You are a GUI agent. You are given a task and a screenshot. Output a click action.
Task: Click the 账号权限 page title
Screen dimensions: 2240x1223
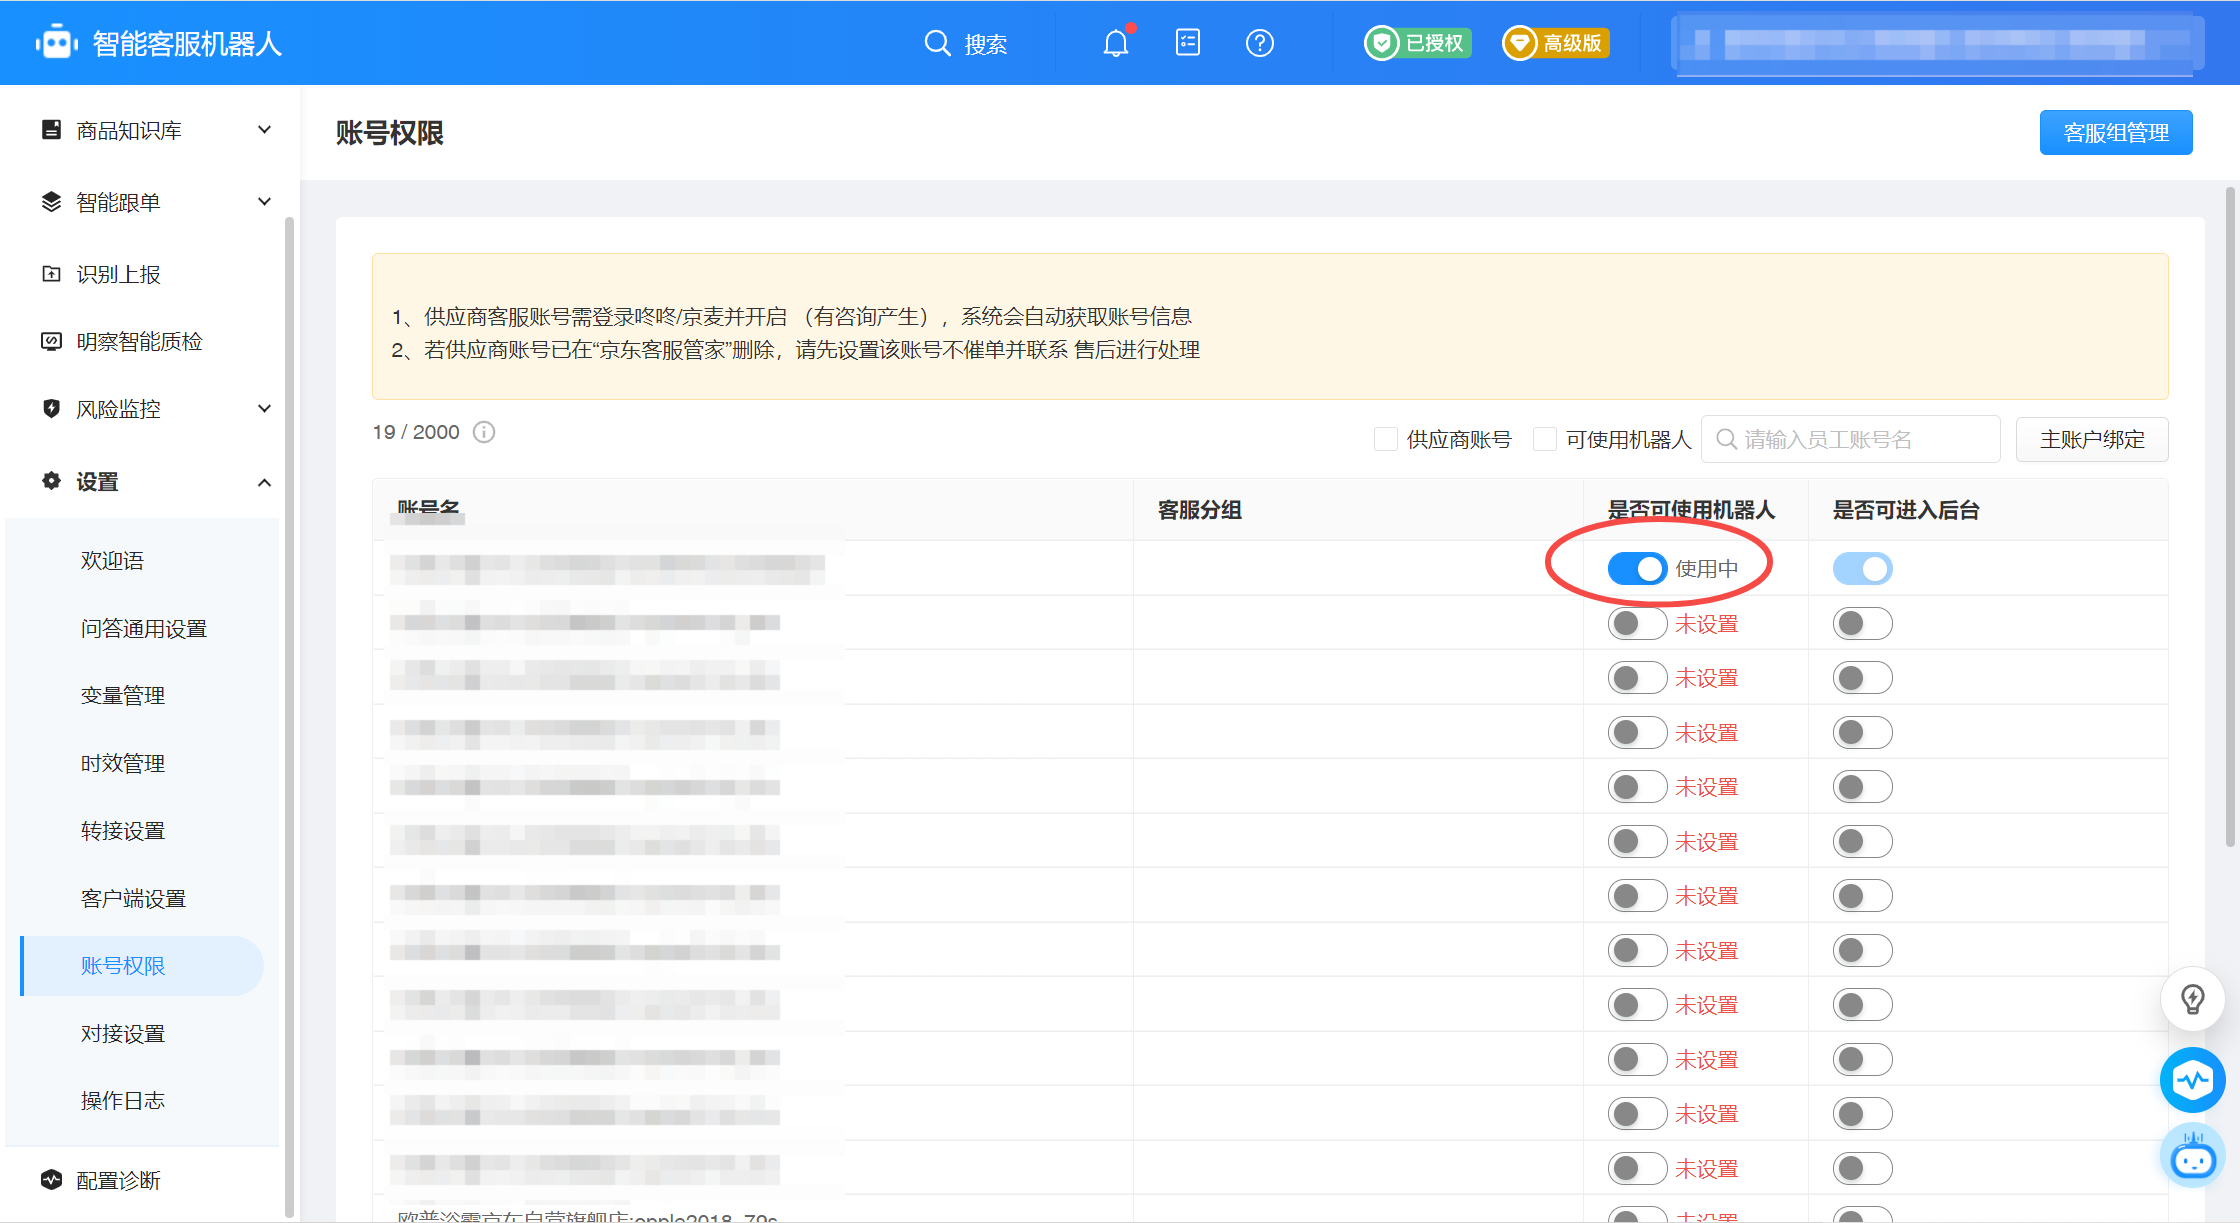(x=389, y=133)
